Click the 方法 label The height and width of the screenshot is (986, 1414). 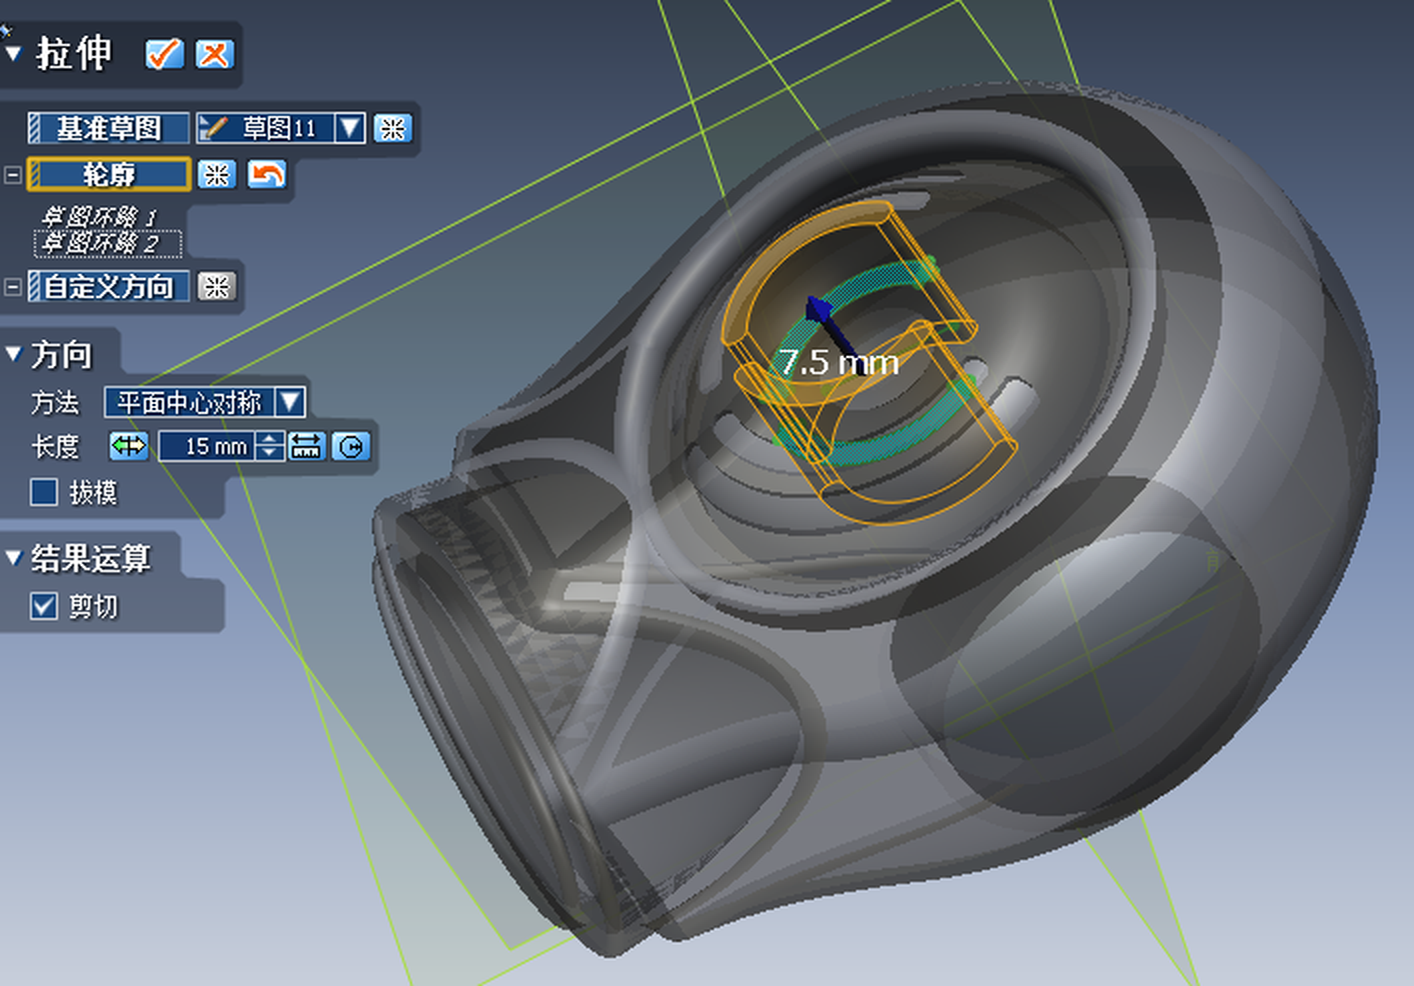tap(55, 402)
